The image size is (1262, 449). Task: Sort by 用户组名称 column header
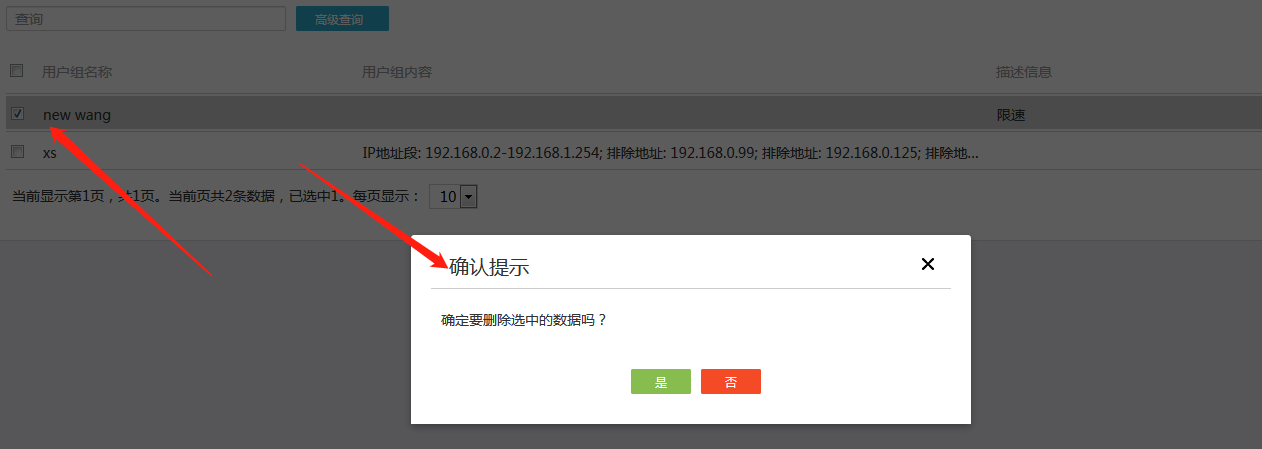(77, 72)
